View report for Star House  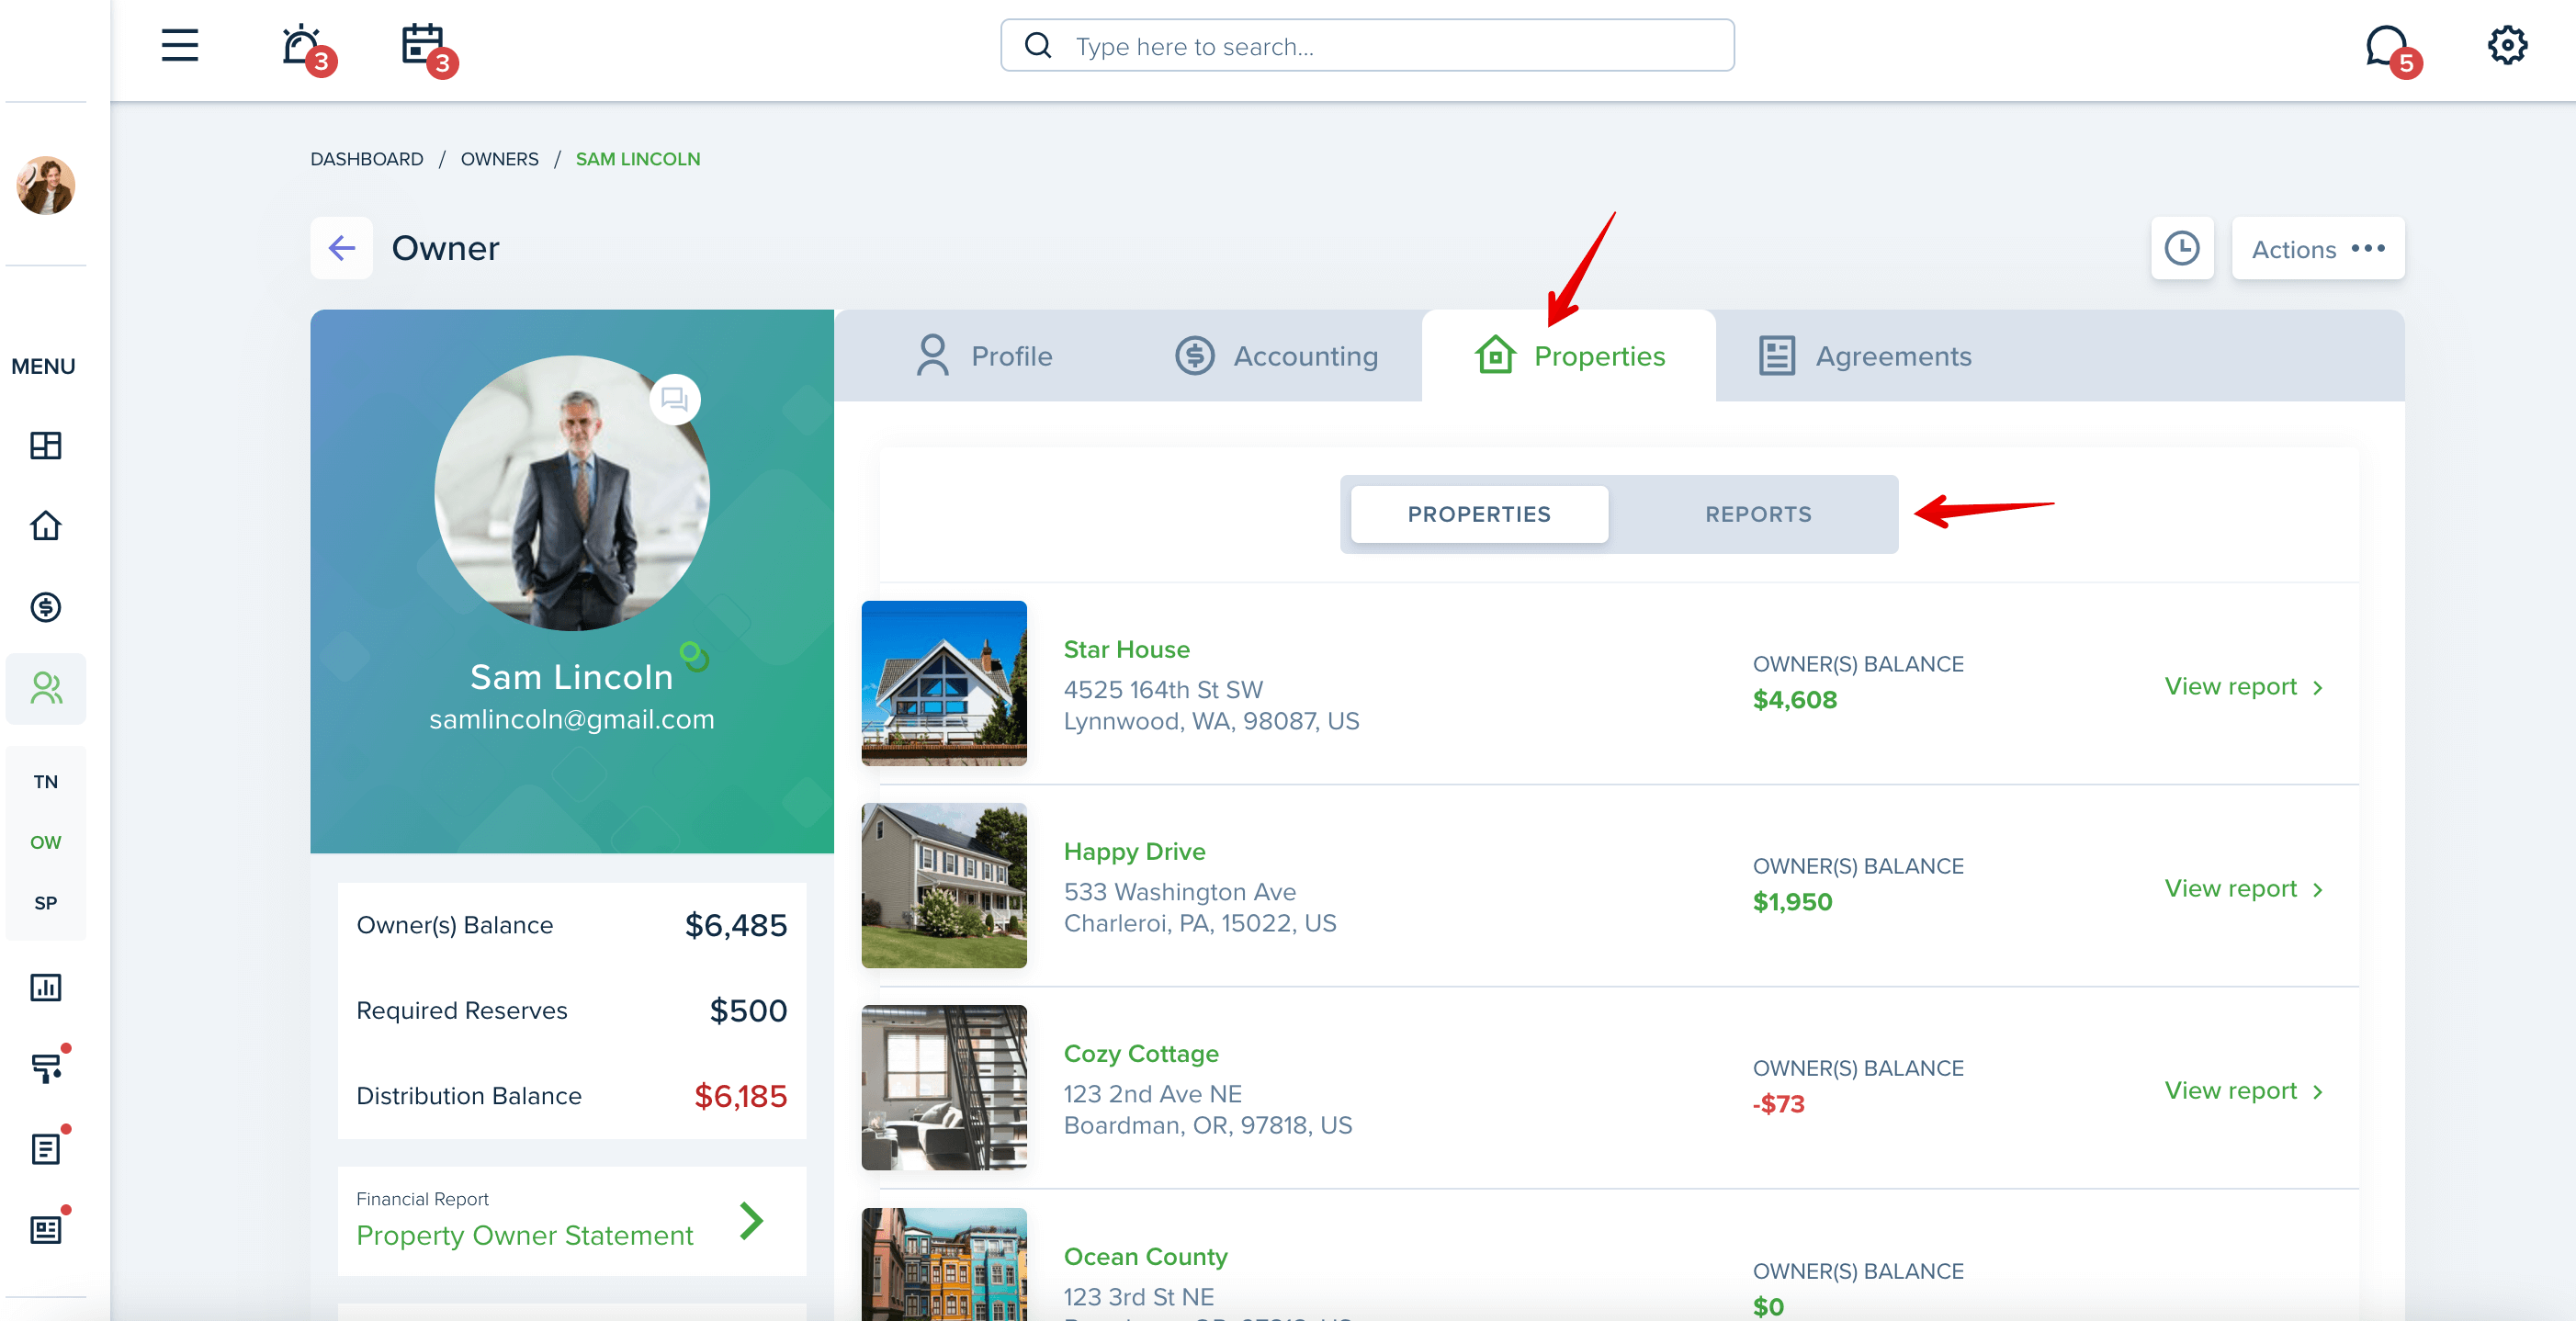tap(2243, 686)
